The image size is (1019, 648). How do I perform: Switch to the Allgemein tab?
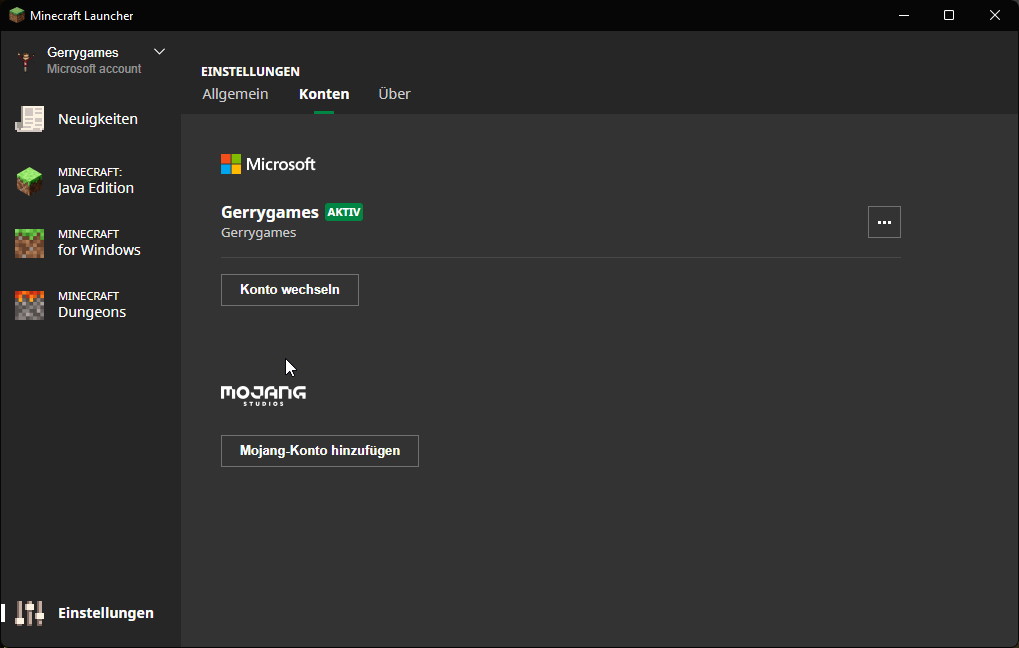(235, 94)
